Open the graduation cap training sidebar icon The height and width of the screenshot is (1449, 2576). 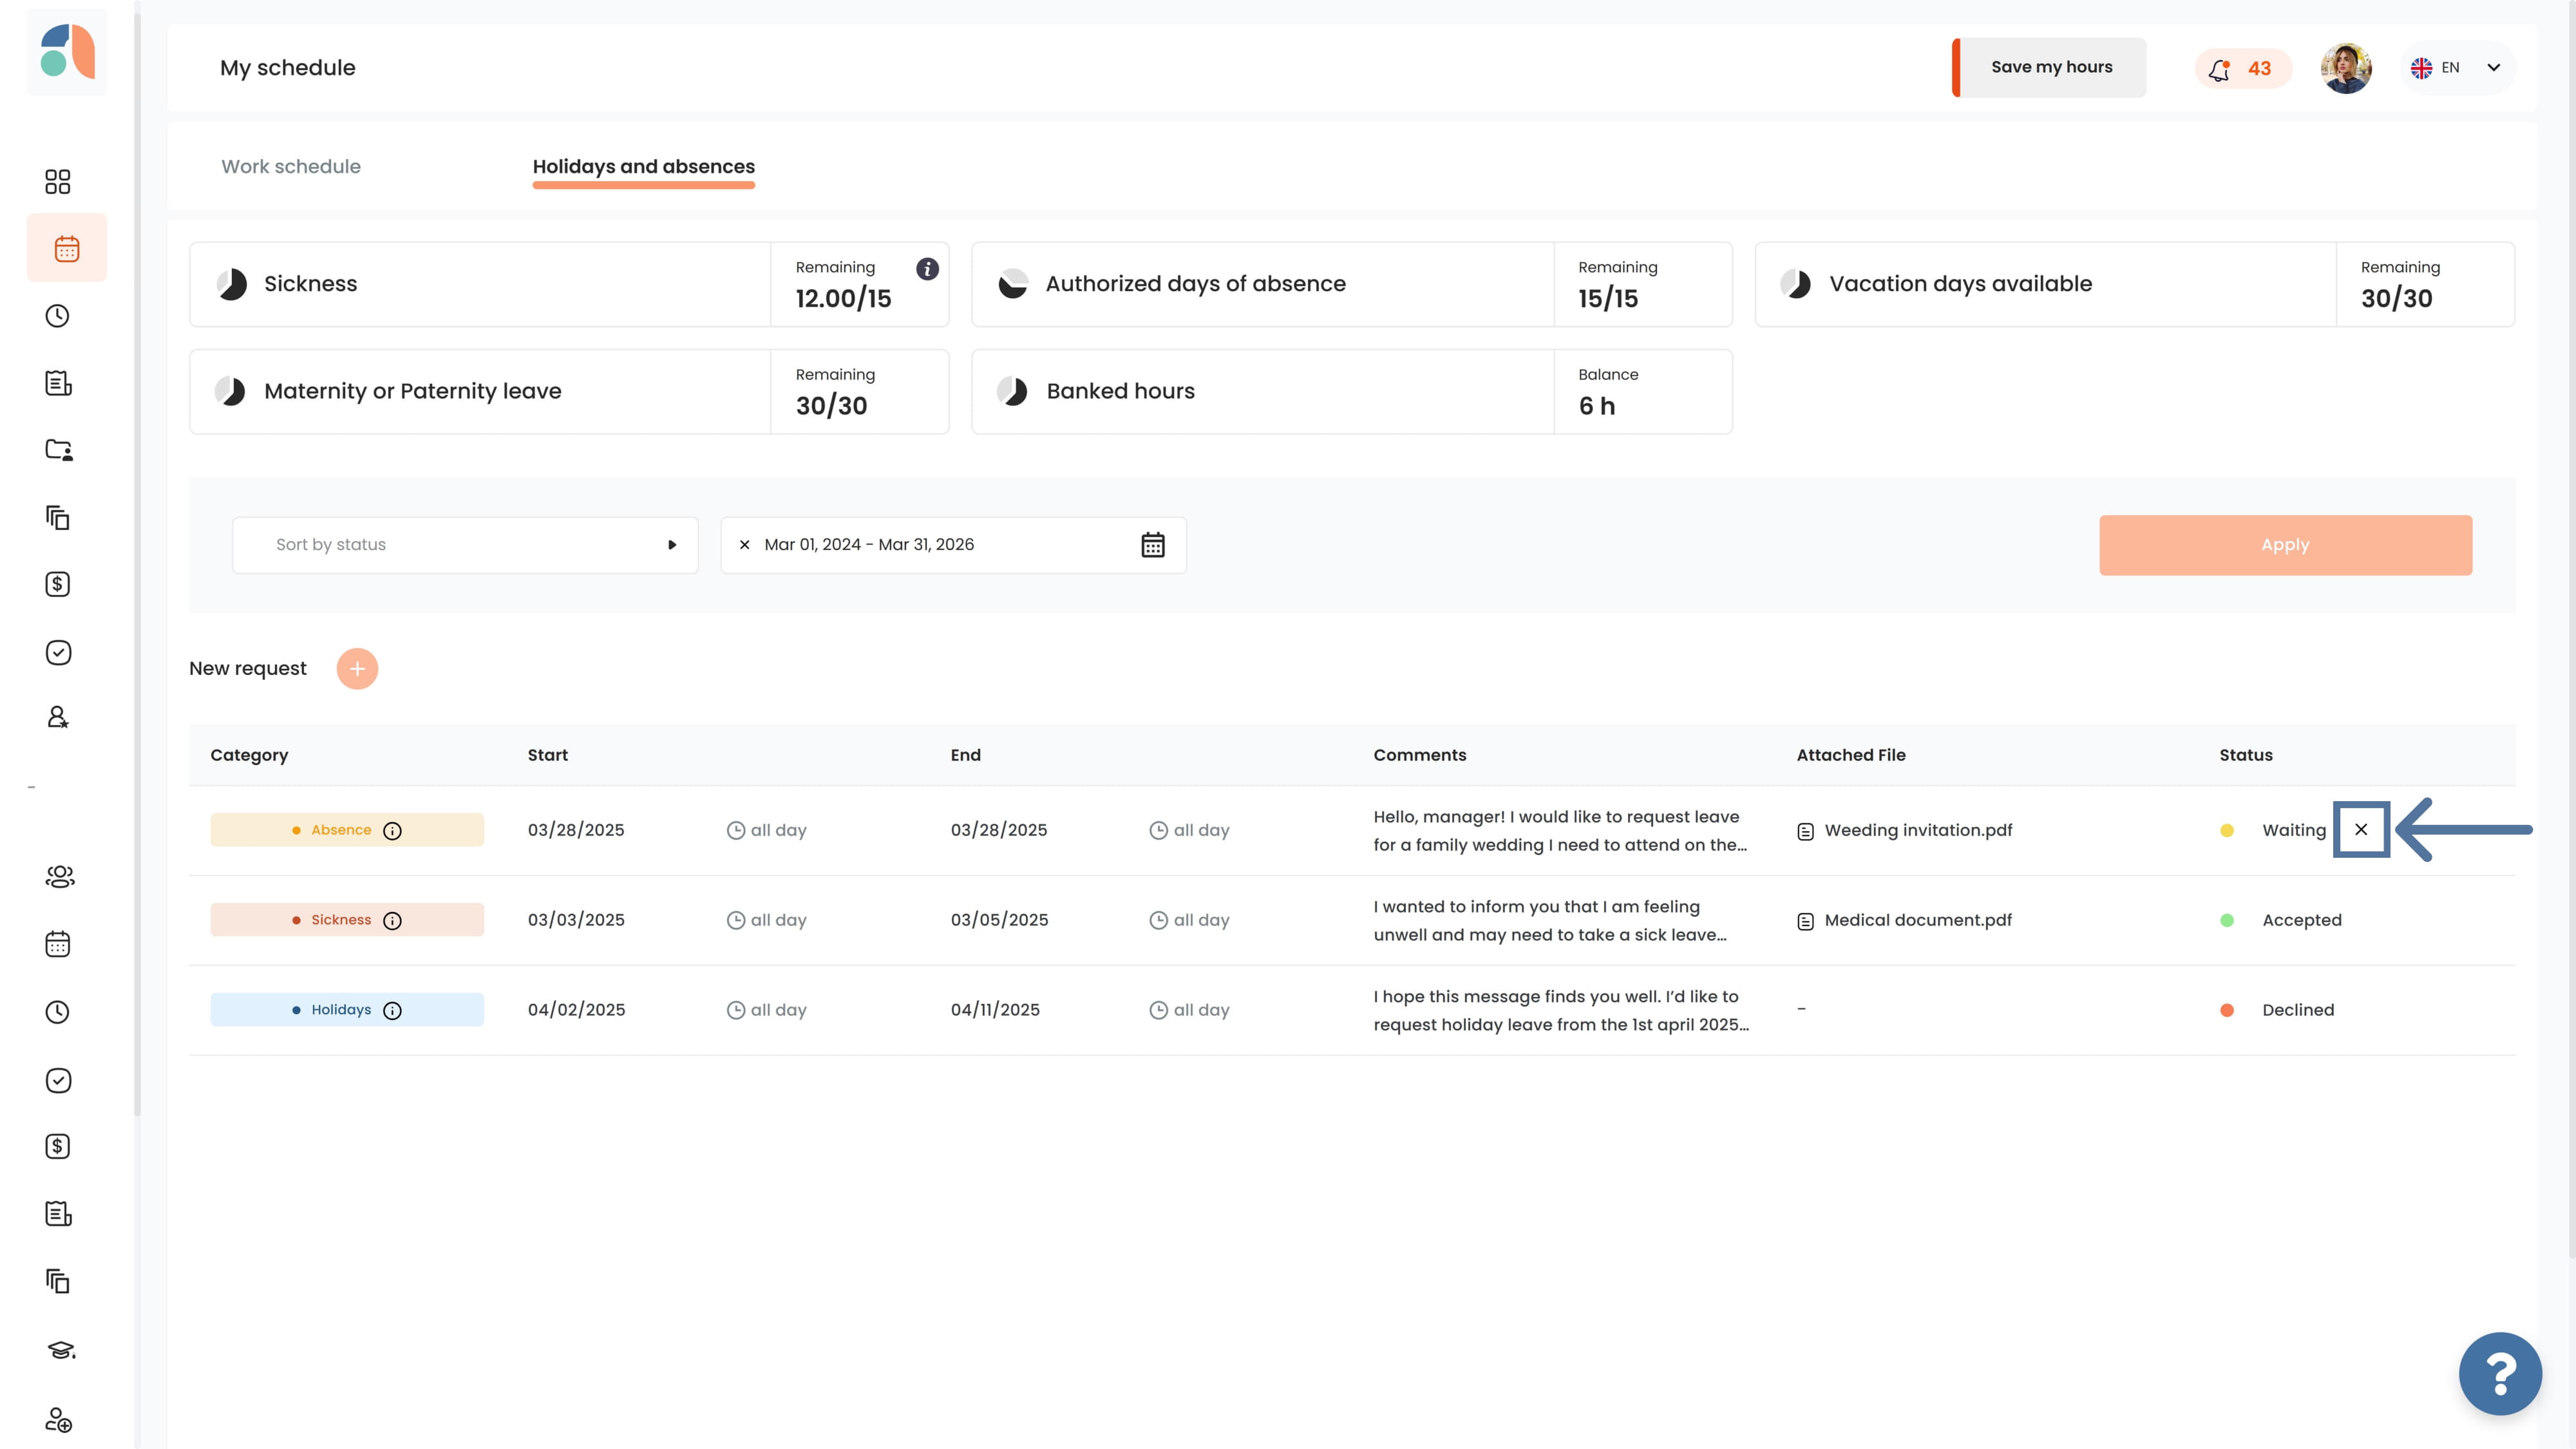pyautogui.click(x=60, y=1350)
